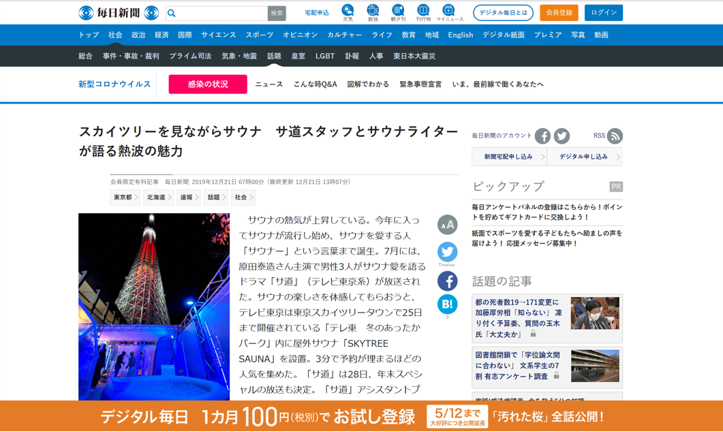The image size is (723, 432).
Task: Click the magnifier icon in search box
Action: coord(172,13)
